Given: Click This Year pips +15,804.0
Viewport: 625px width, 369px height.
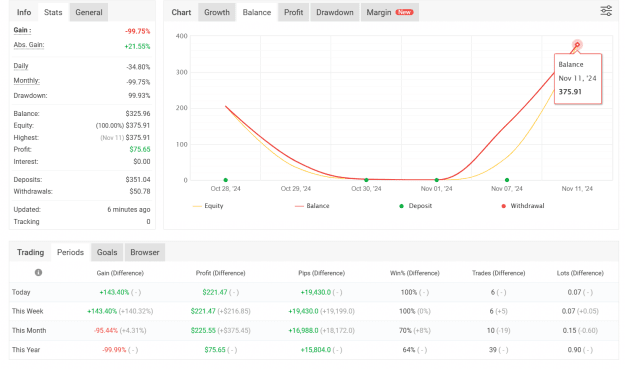Looking at the screenshot, I should click(x=316, y=350).
